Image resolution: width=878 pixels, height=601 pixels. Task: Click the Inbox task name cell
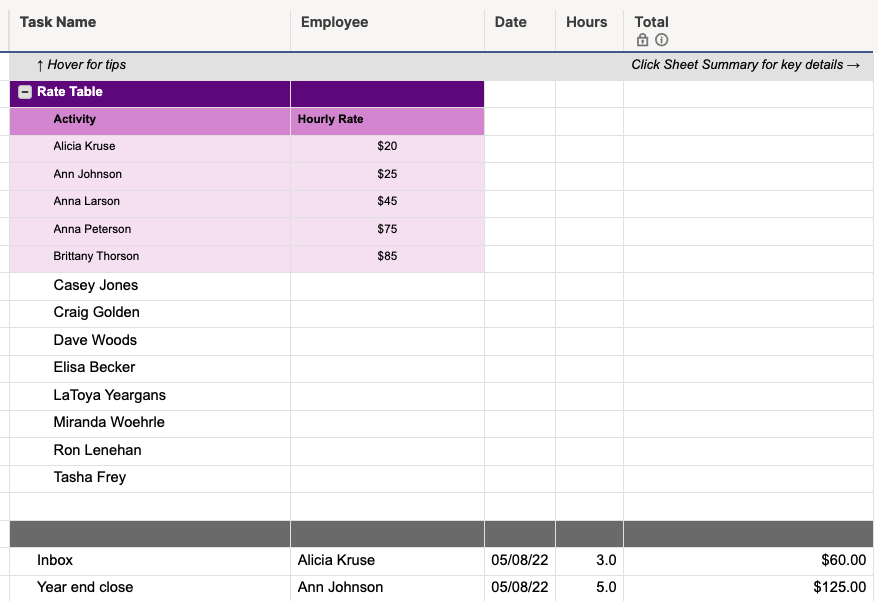point(55,560)
